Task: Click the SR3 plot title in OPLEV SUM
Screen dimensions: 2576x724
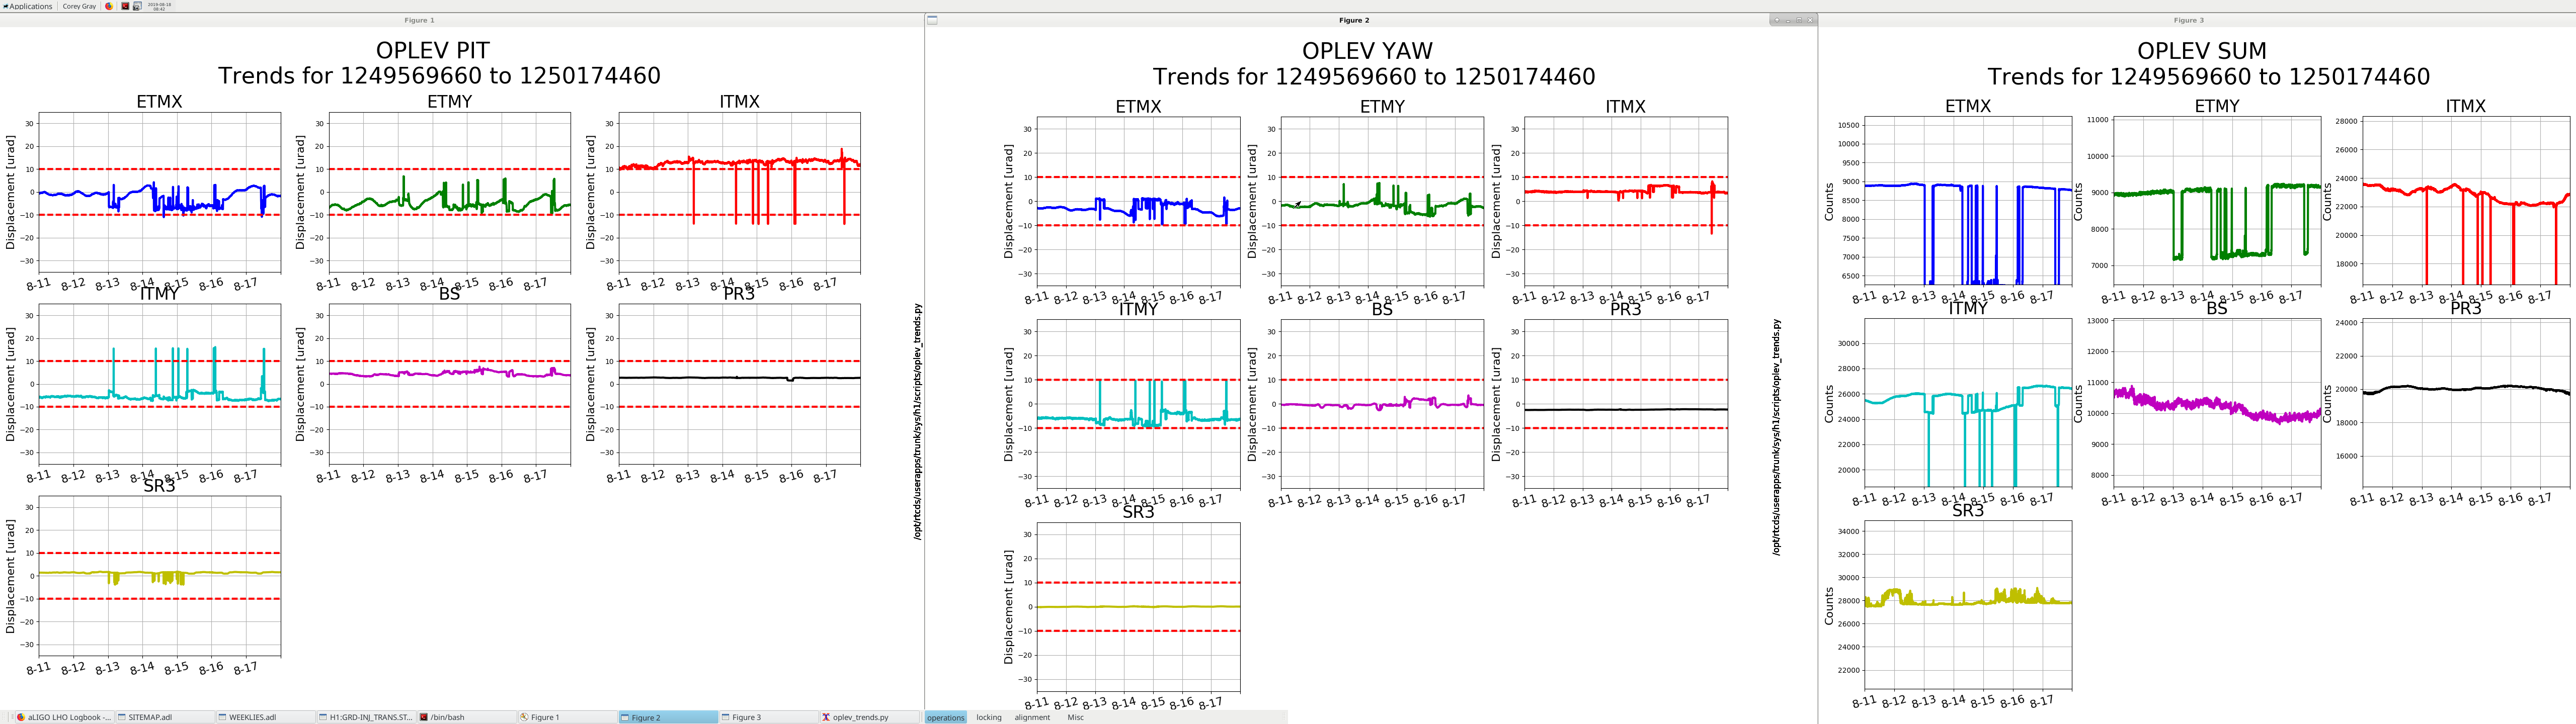Action: click(1968, 511)
